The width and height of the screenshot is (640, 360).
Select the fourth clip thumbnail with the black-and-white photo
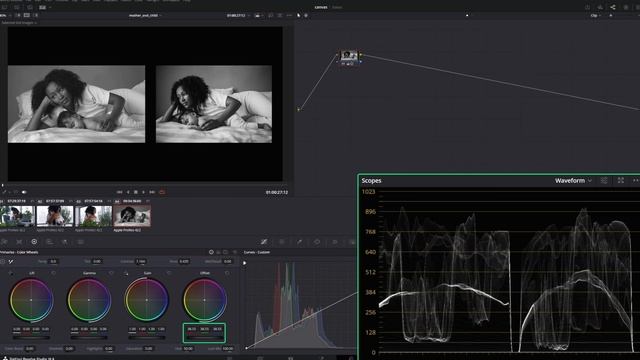coord(132,216)
